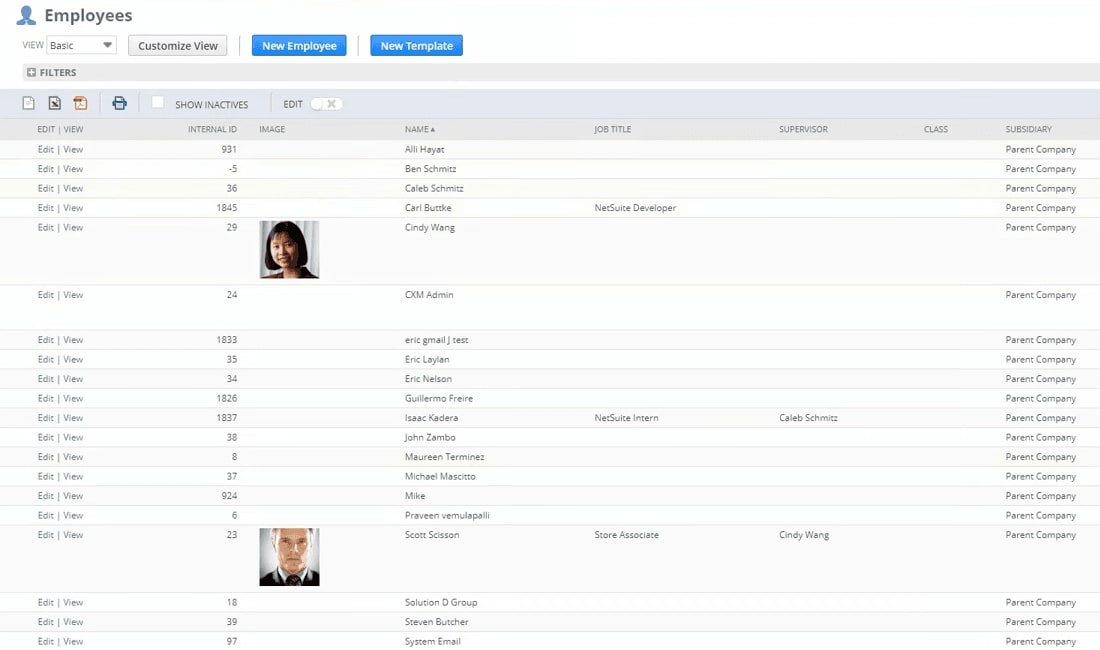Open Scott Scisson's photo thumbnail

[289, 557]
